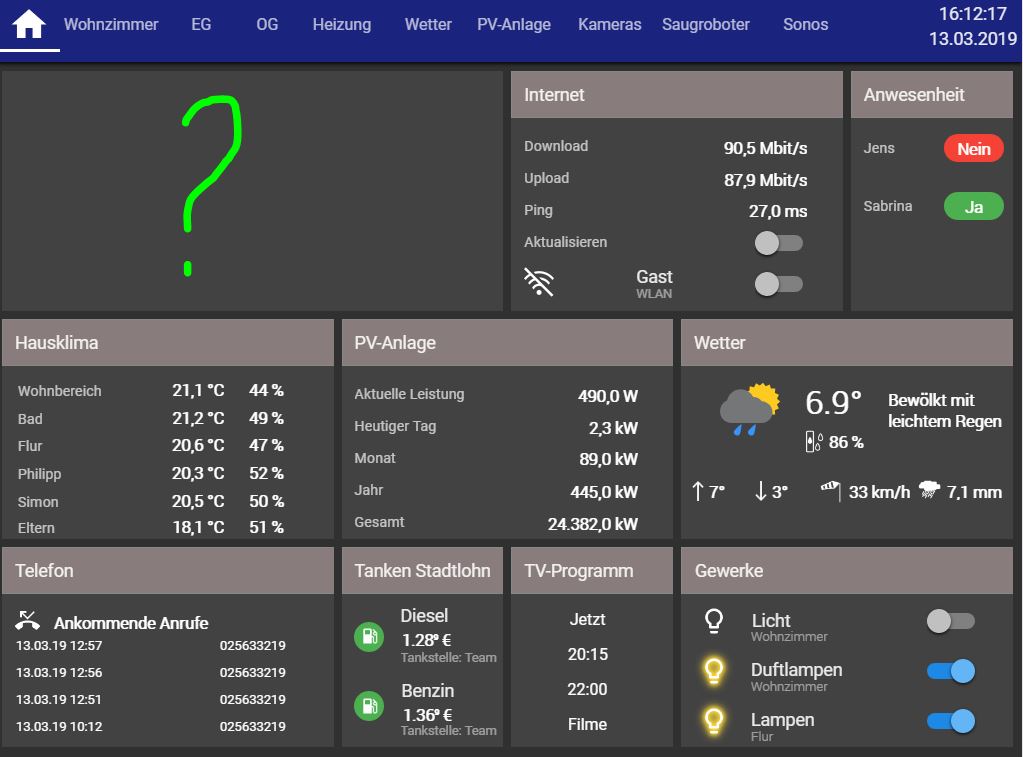Click the up arrow max temperature icon
1023x757 pixels.
[697, 491]
